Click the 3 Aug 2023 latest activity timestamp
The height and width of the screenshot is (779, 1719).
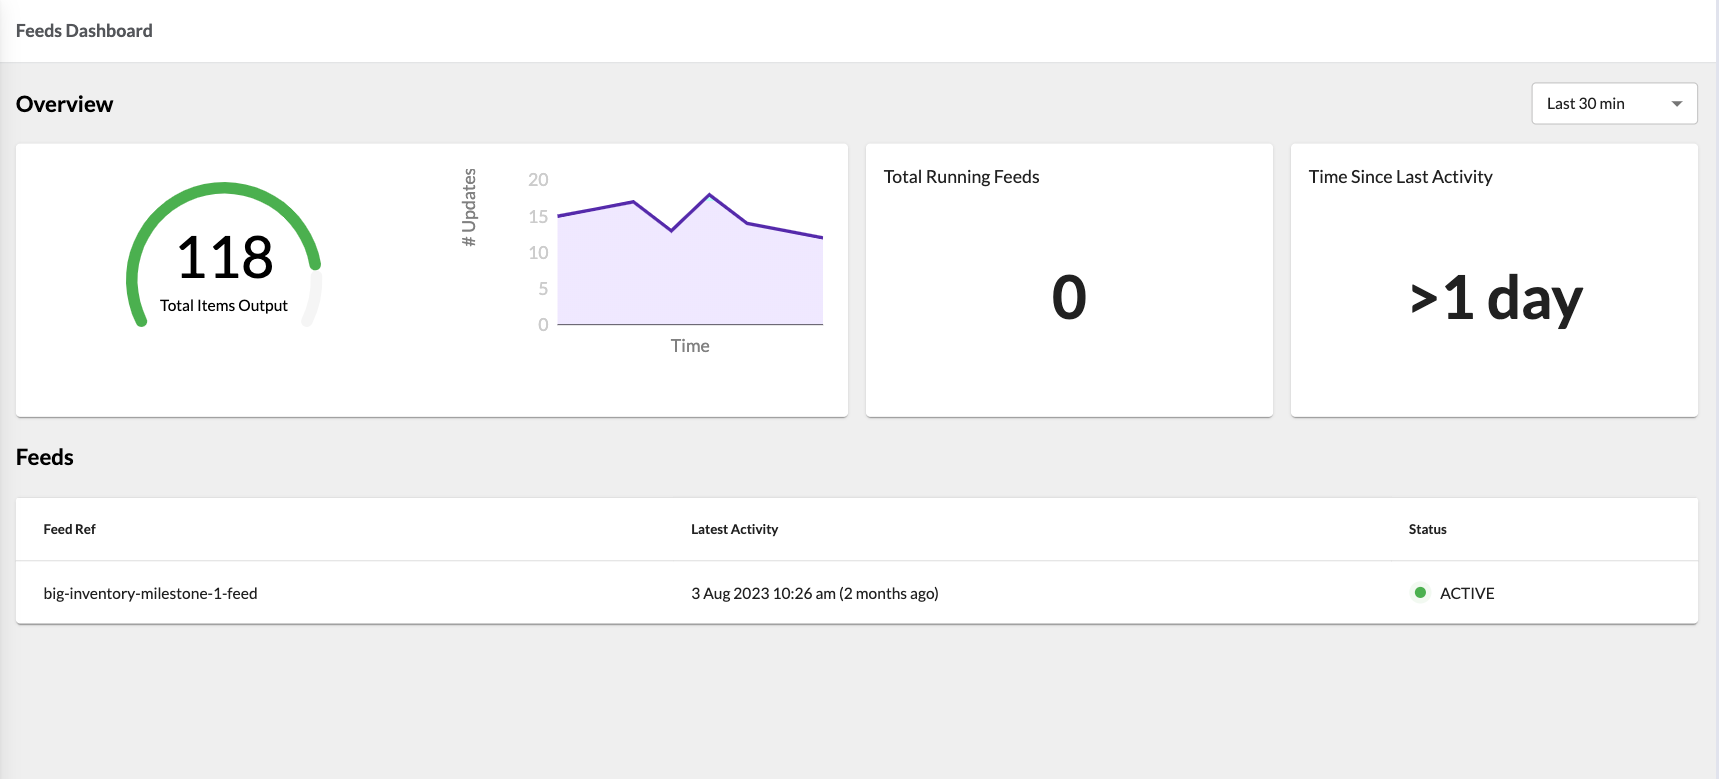pos(814,593)
